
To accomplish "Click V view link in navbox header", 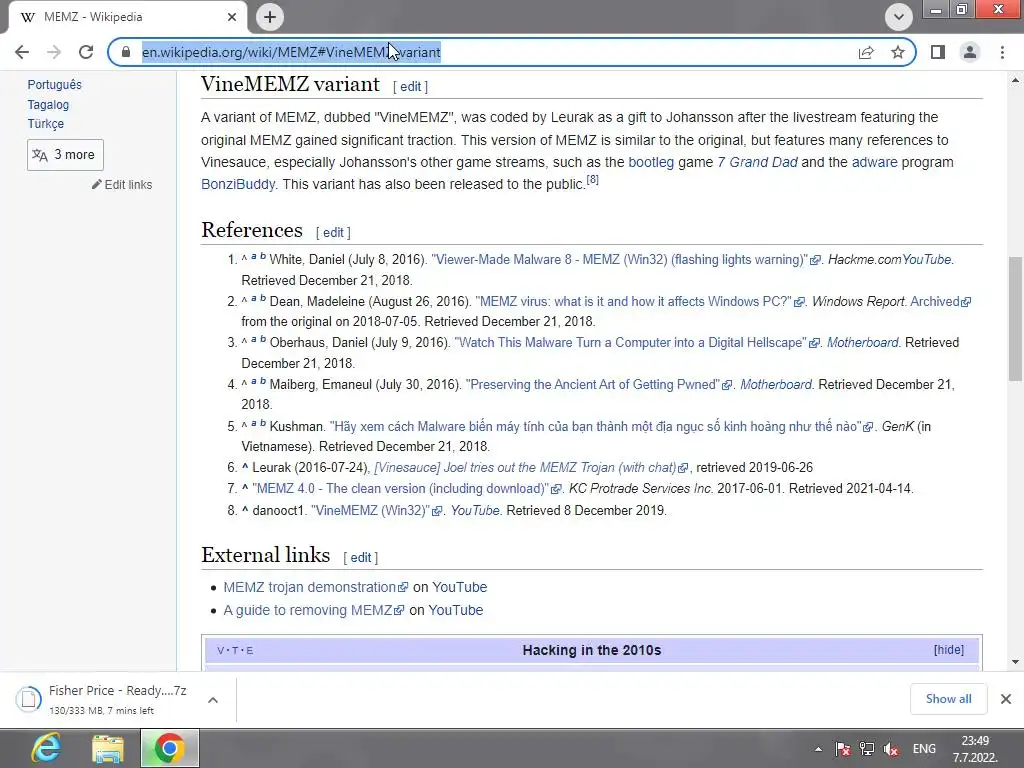I will tap(221, 650).
